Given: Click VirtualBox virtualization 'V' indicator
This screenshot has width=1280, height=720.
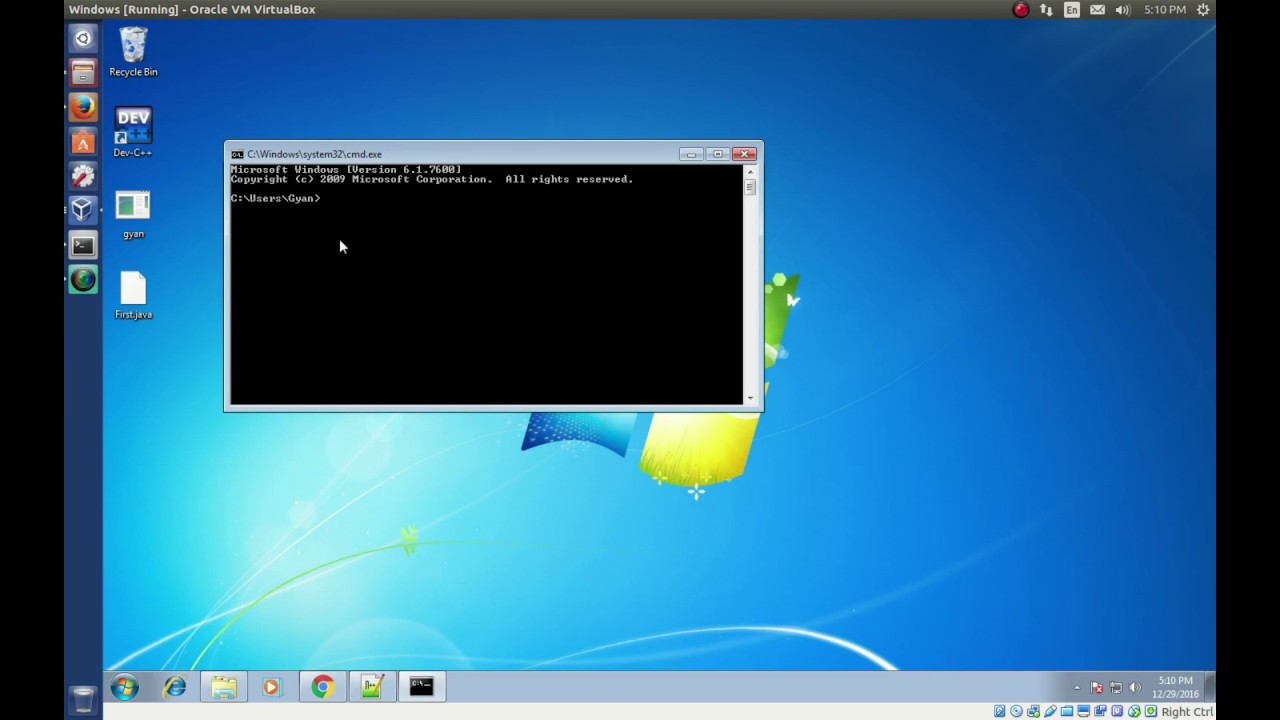Looking at the screenshot, I should click(x=1117, y=711).
